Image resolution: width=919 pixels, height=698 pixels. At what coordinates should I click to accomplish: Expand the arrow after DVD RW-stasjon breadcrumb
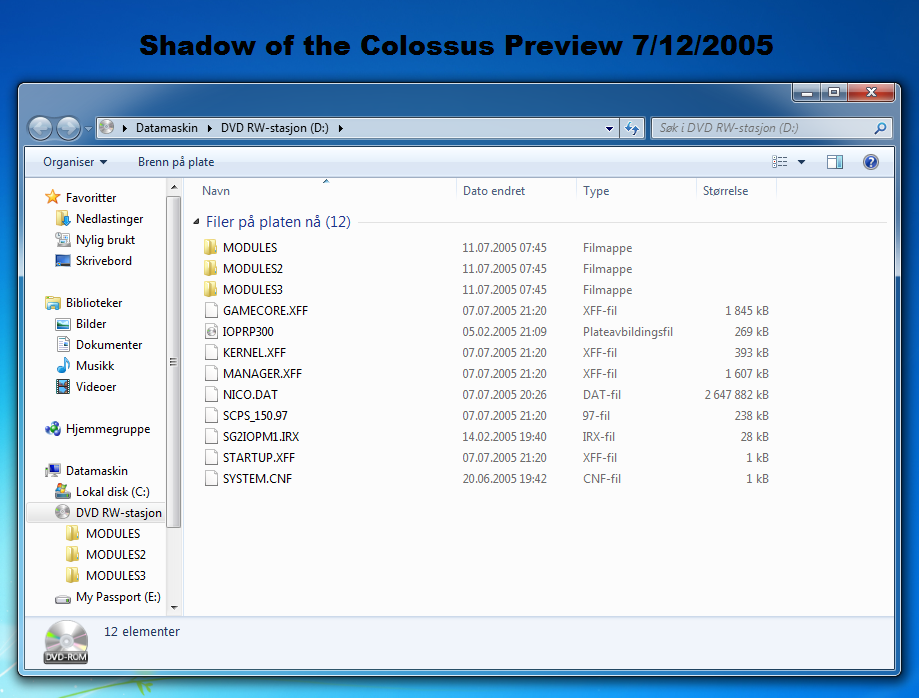(341, 128)
